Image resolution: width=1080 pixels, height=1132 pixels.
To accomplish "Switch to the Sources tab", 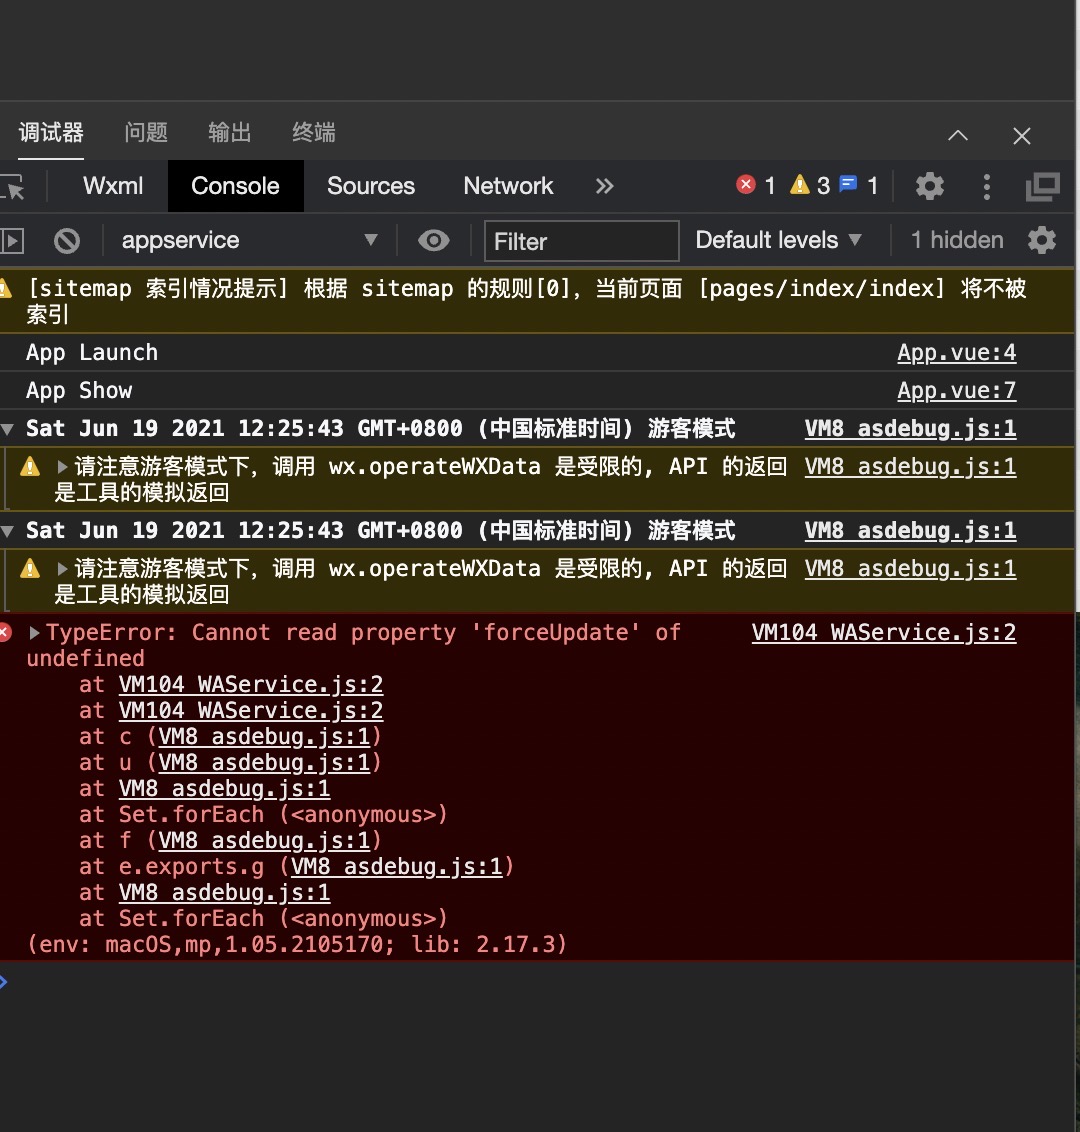I will point(370,186).
